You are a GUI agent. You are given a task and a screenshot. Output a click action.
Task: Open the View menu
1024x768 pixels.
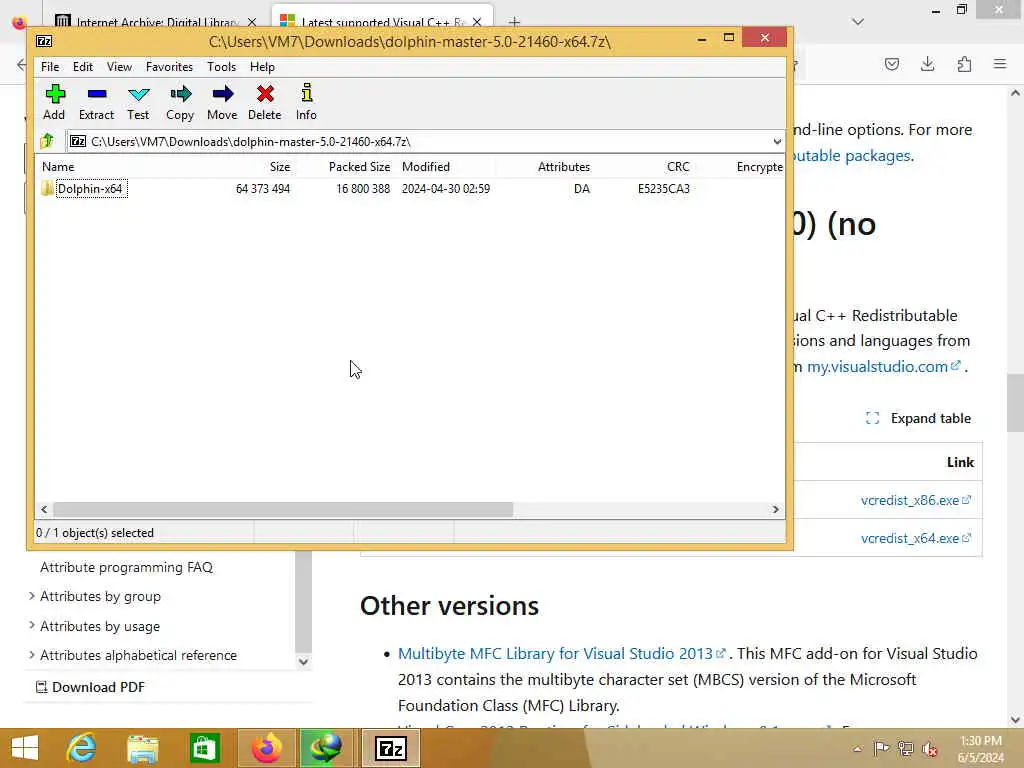point(119,67)
